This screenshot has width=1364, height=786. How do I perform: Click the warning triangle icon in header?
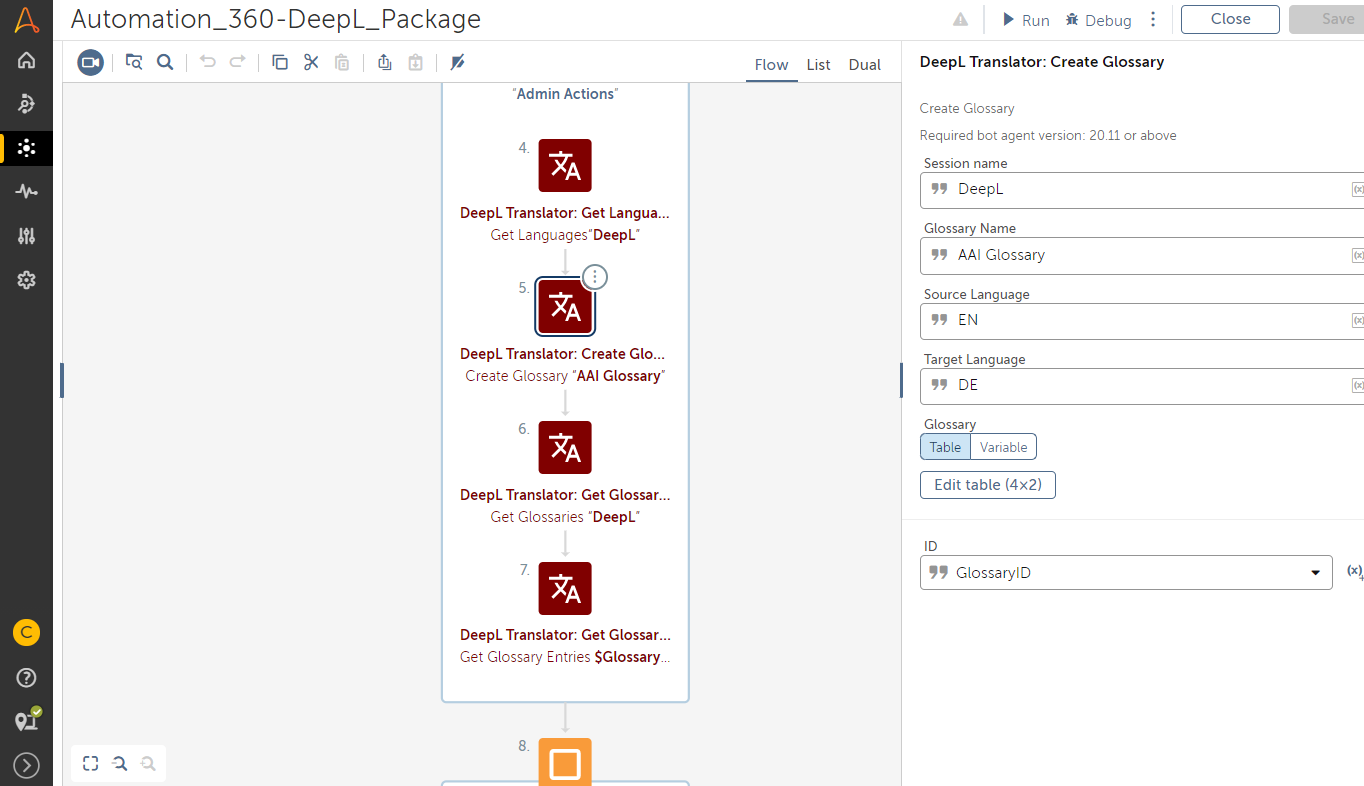[x=960, y=19]
